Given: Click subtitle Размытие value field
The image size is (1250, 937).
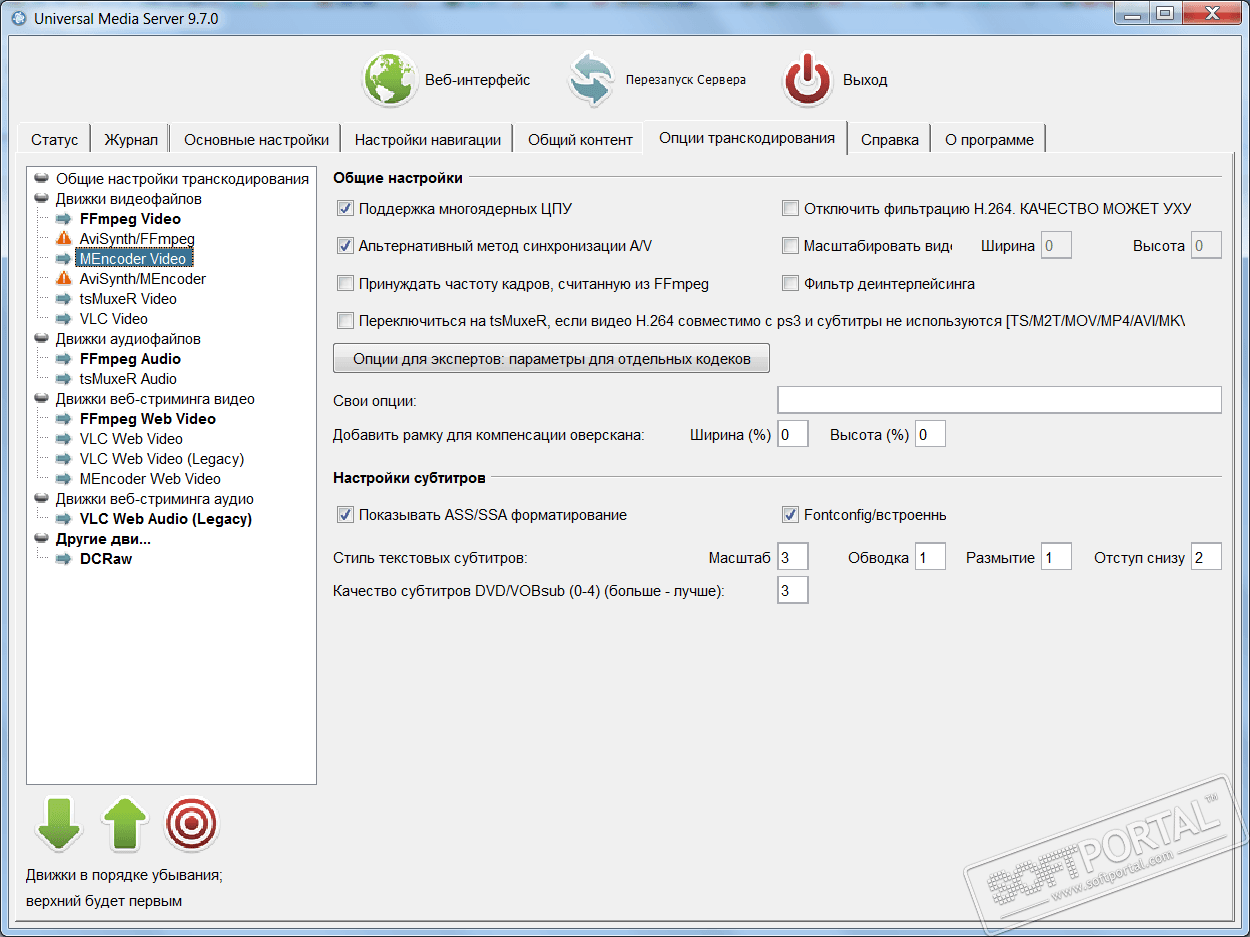Looking at the screenshot, I should (x=1056, y=557).
